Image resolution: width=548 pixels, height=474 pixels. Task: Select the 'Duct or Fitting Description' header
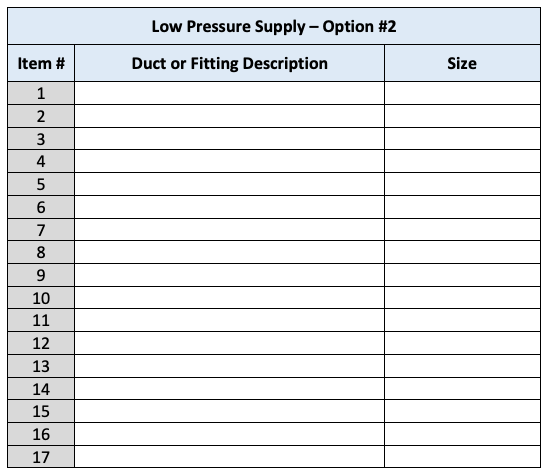229,63
